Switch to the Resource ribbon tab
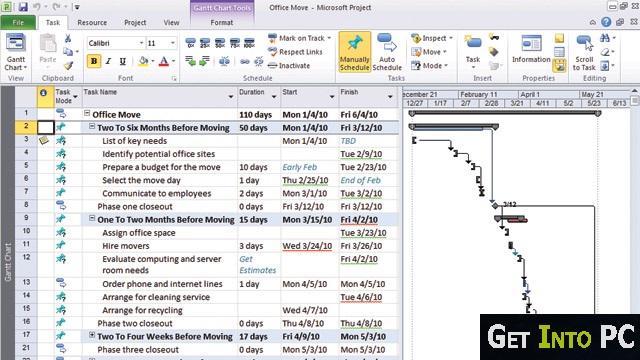The height and width of the screenshot is (360, 640). 92,22
